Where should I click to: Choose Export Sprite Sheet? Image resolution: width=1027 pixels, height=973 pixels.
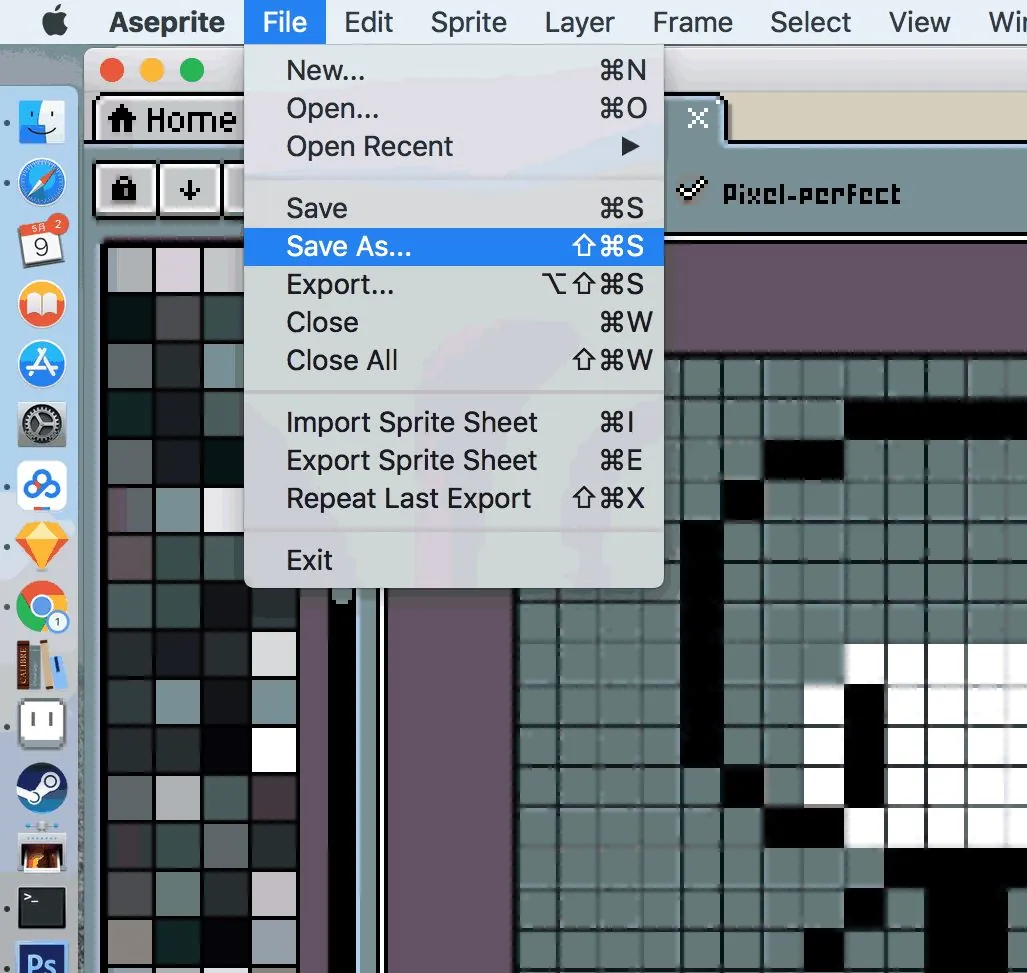453,460
